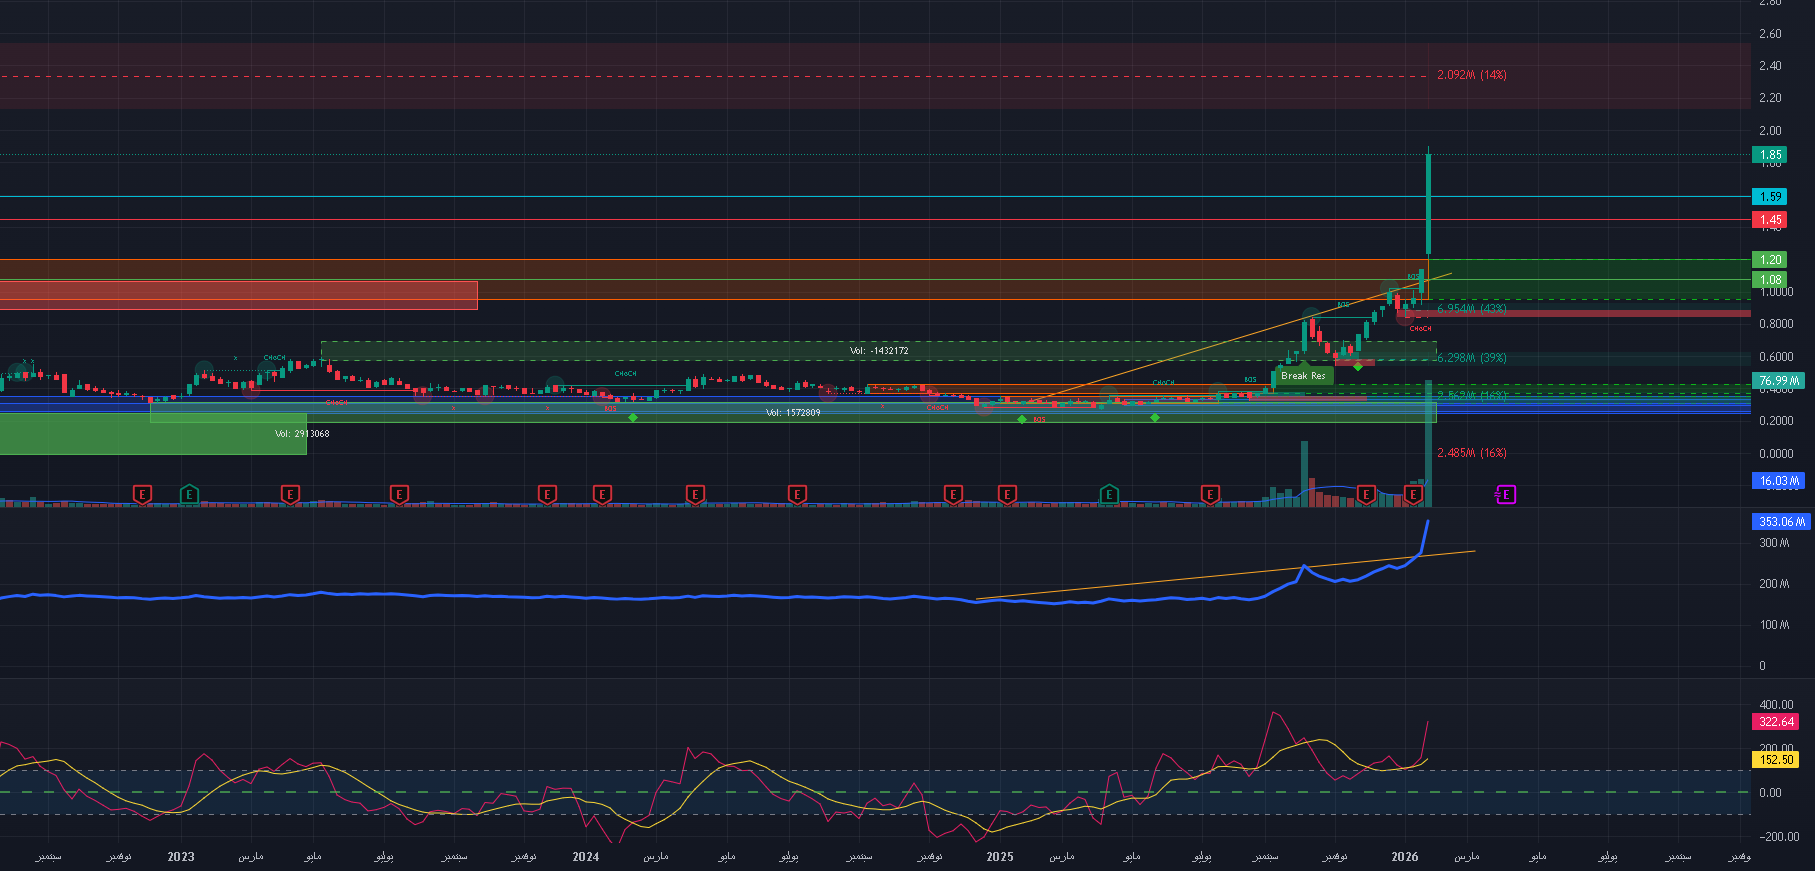Click the green earnings marker near early 2023
The width and height of the screenshot is (1815, 871).
[189, 494]
